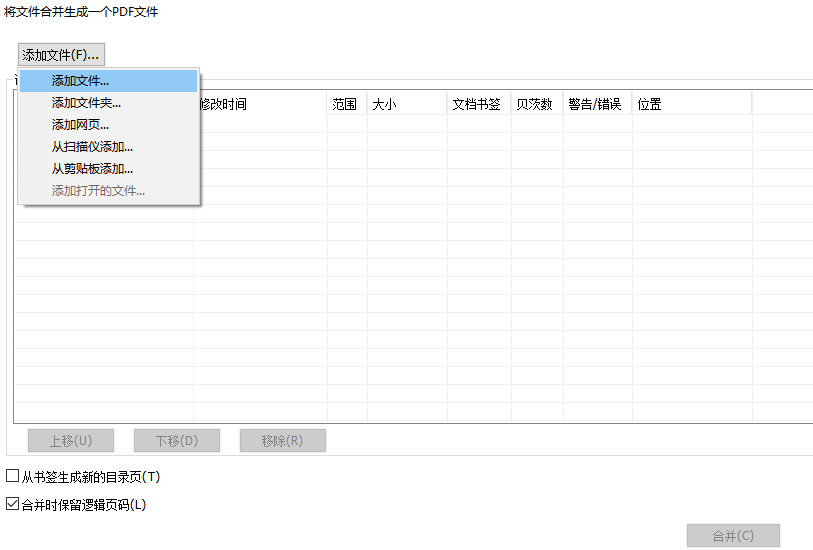The width and height of the screenshot is (813, 550).
Task: Choose 从剪贴板添加... menu item
Action: click(108, 168)
